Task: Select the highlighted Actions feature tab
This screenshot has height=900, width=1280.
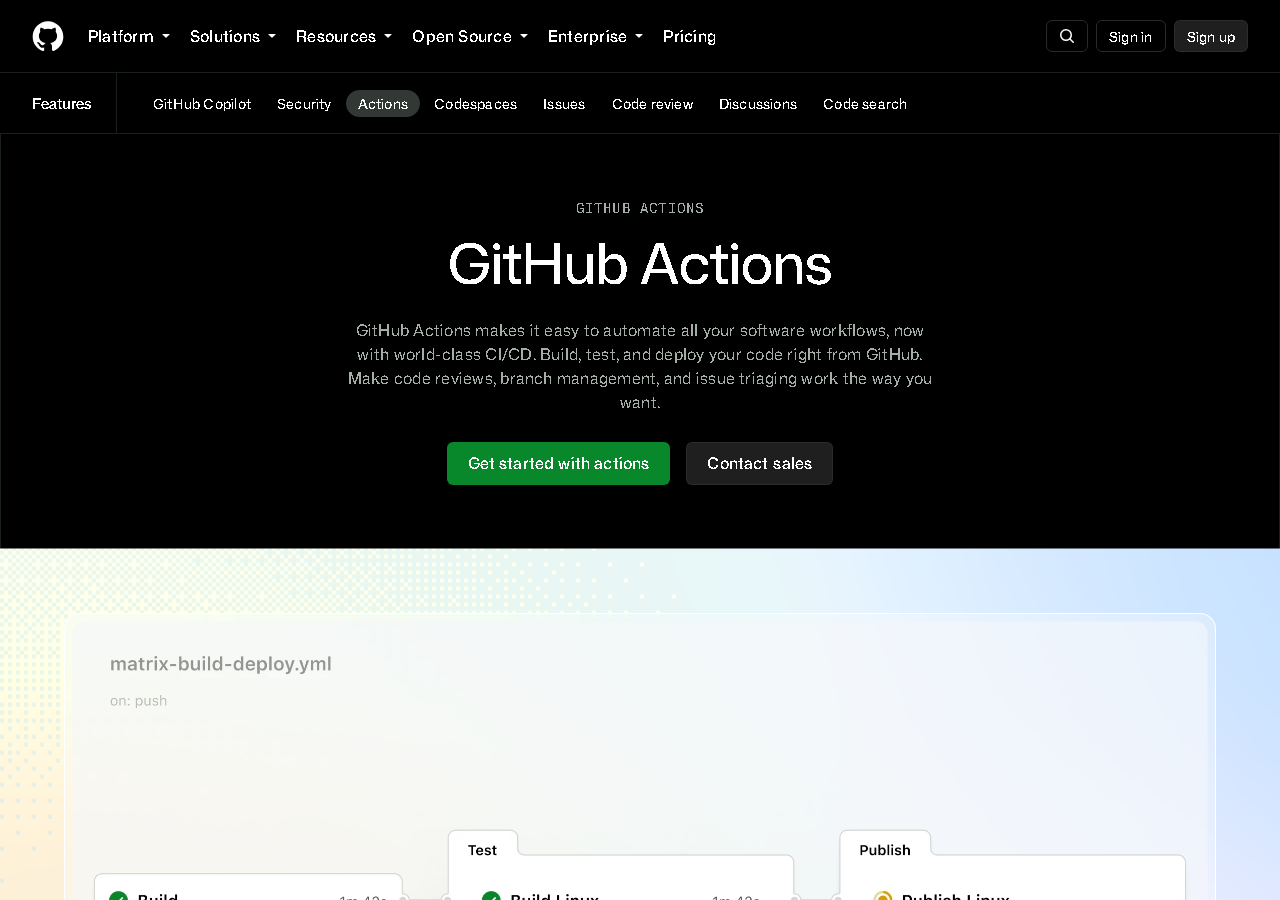Action: [x=383, y=104]
